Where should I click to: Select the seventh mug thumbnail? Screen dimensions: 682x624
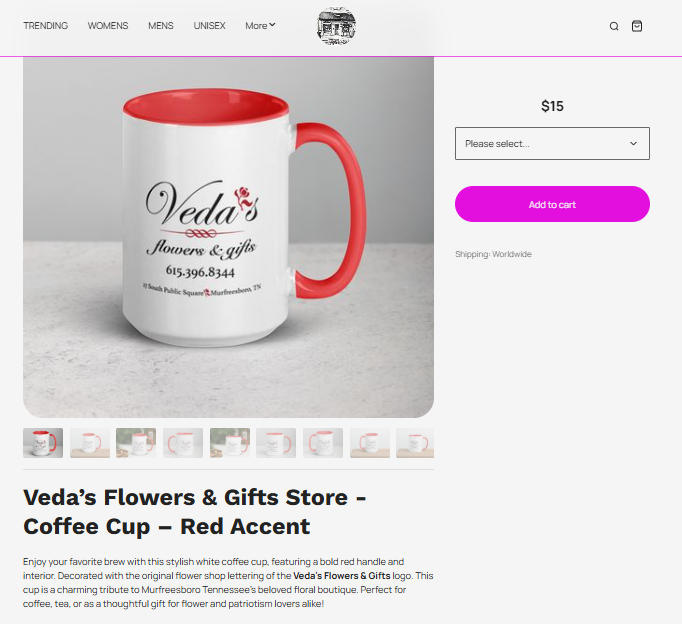323,443
